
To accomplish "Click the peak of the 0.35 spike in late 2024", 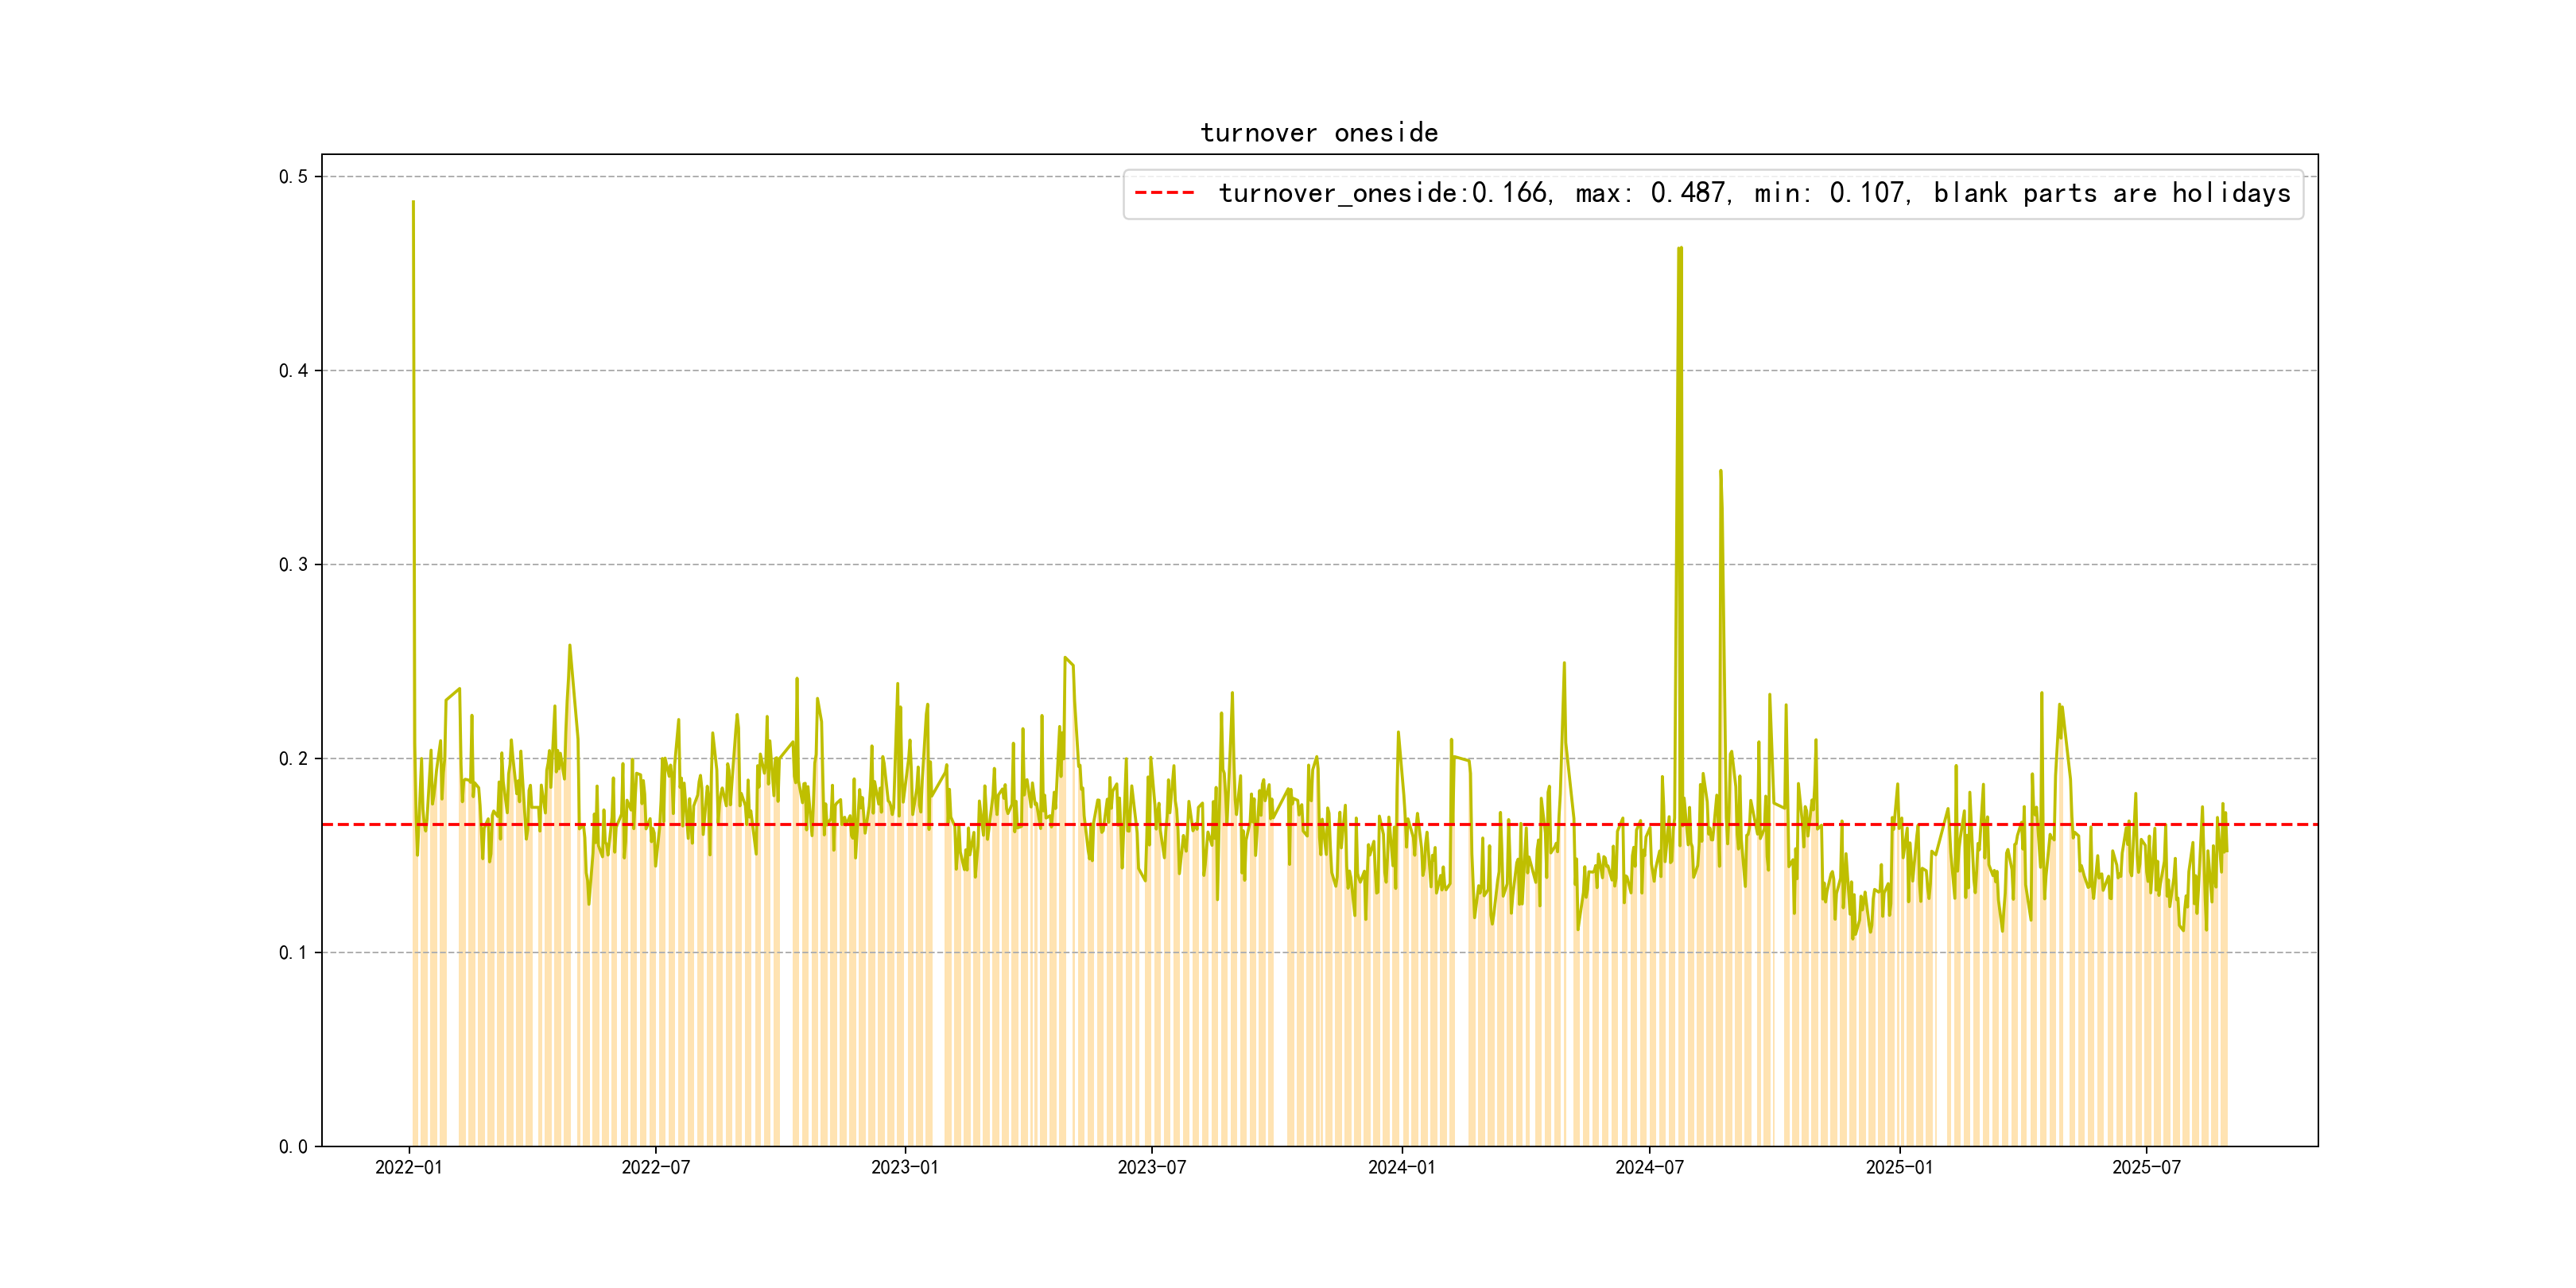I will tap(1720, 471).
